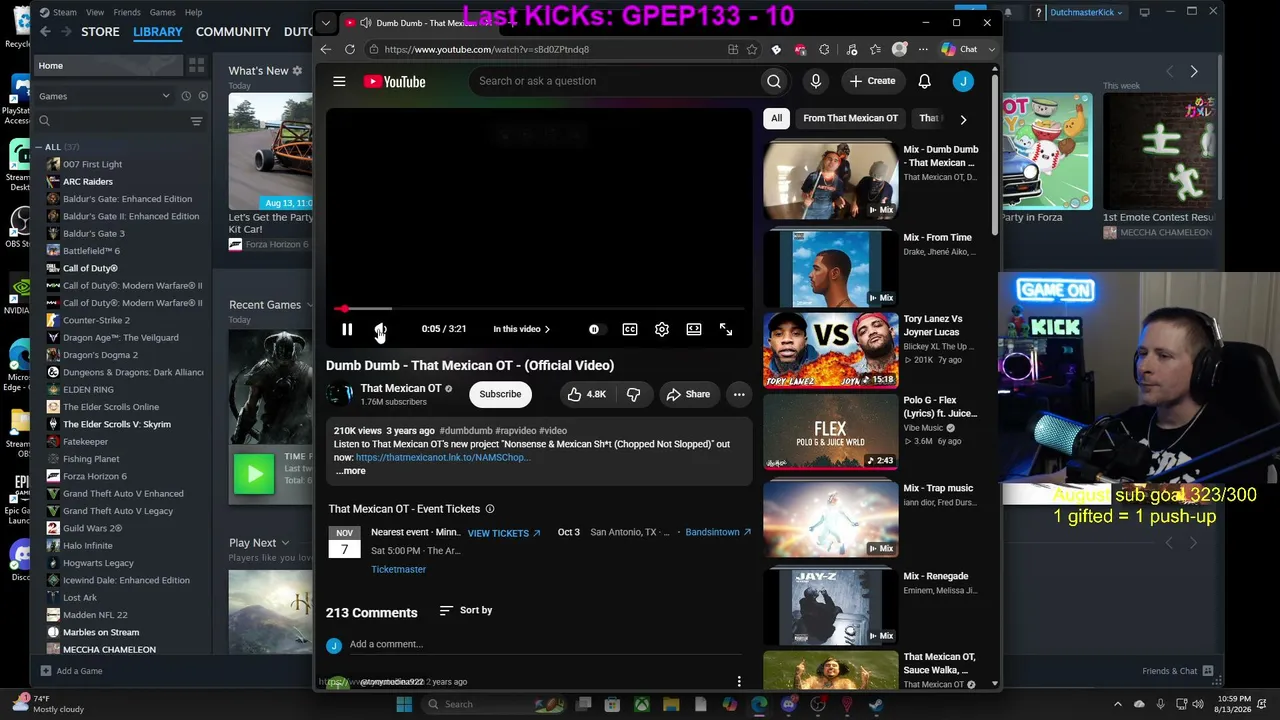Open the Edge extensions puzzle icon
Screen dimensions: 1280x720
click(824, 49)
